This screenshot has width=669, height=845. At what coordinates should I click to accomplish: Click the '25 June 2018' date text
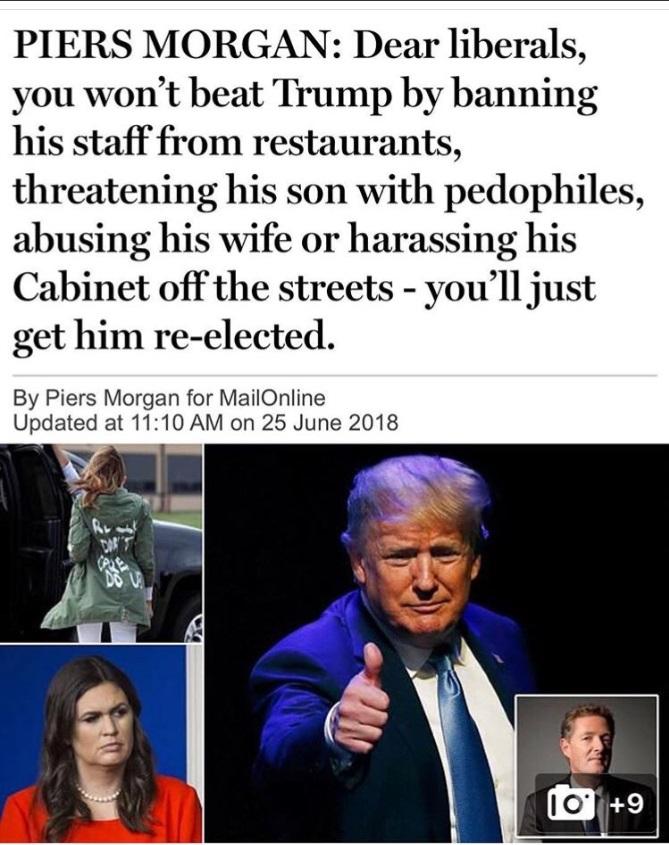click(x=330, y=422)
